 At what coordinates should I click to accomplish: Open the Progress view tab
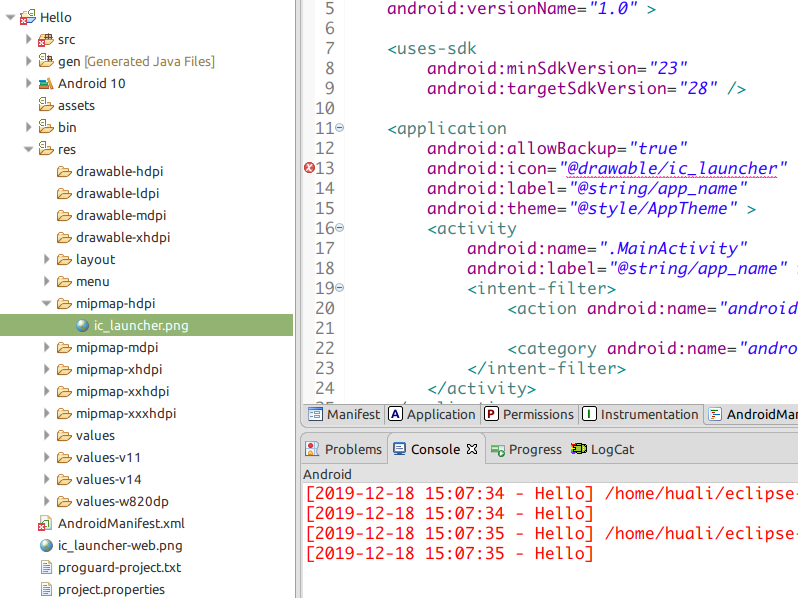tap(526, 449)
